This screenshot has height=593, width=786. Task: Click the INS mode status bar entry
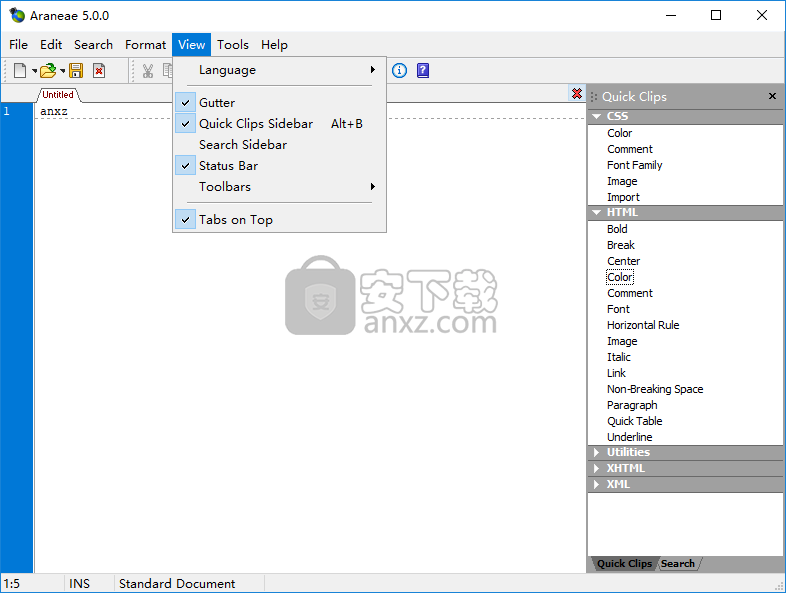pos(79,583)
